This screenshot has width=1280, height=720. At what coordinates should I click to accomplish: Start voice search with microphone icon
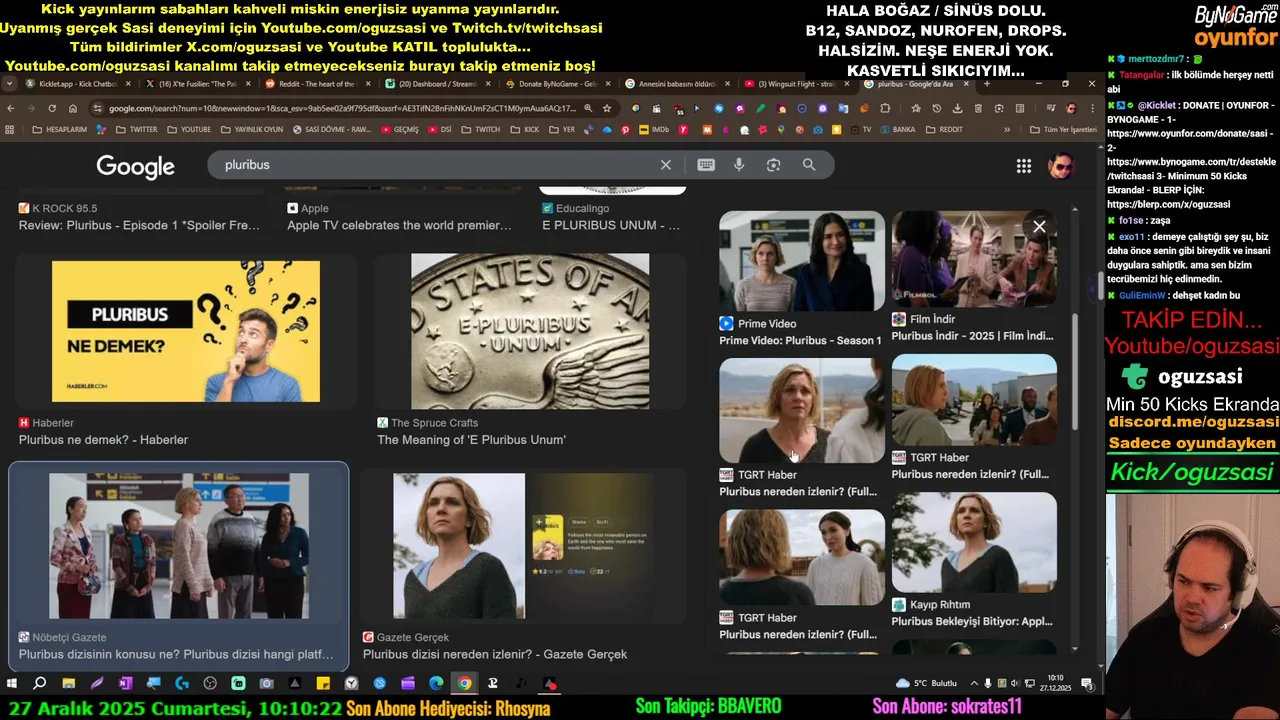pos(739,165)
